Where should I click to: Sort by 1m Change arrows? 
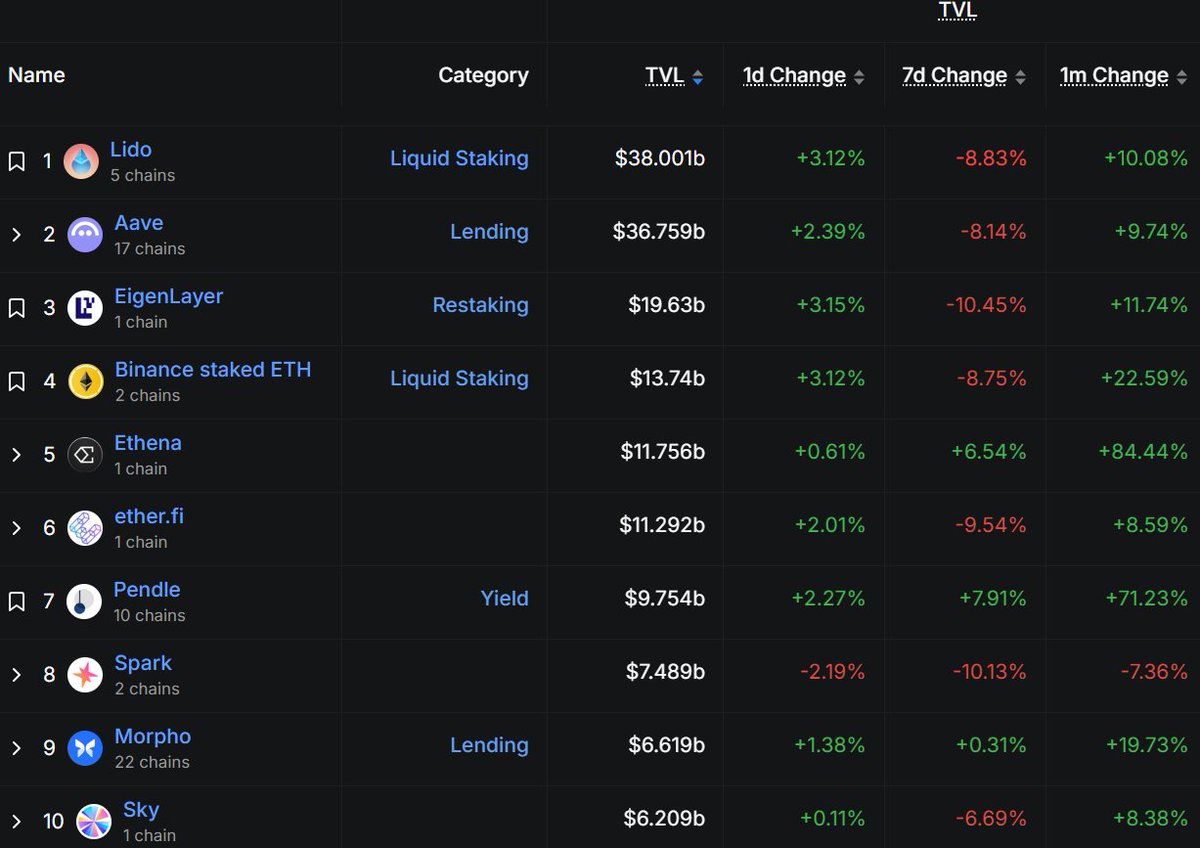coord(1182,77)
